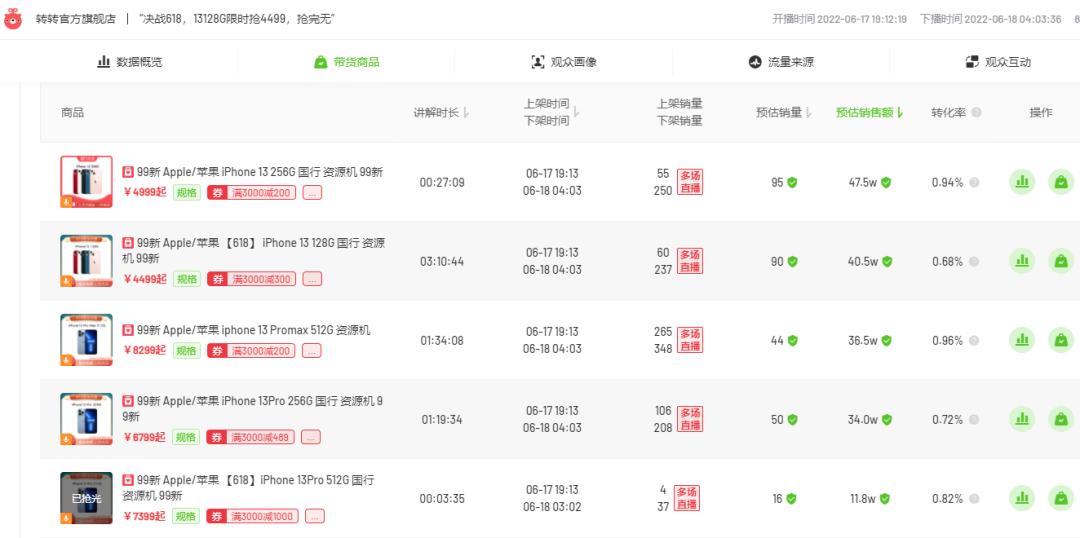Click verified shield next to 90 sales
Viewport: 1080px width, 538px height.
click(793, 262)
